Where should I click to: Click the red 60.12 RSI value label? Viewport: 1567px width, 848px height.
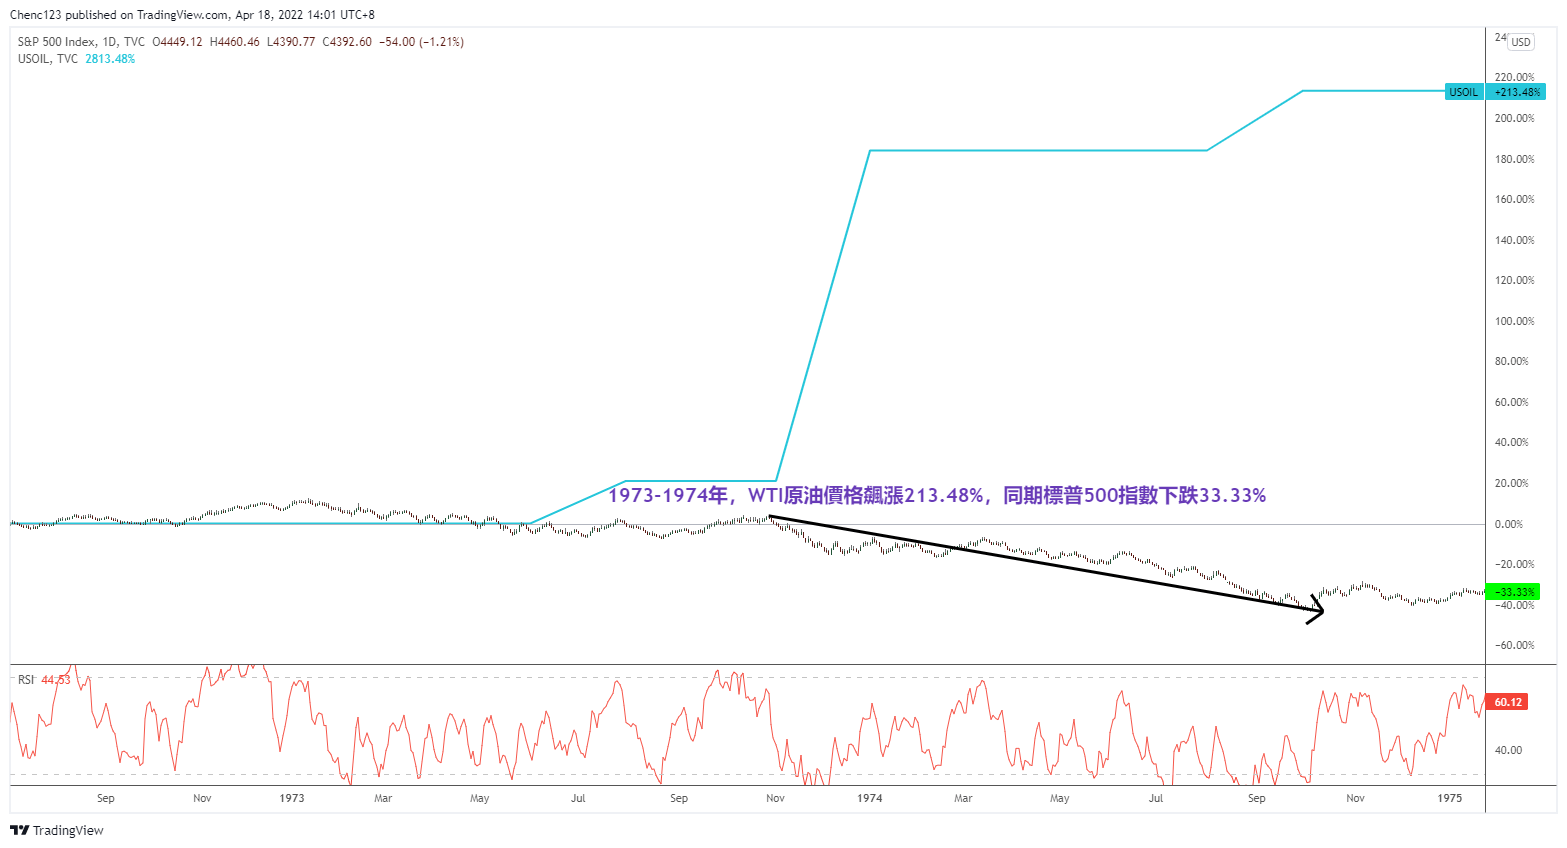(x=1508, y=702)
